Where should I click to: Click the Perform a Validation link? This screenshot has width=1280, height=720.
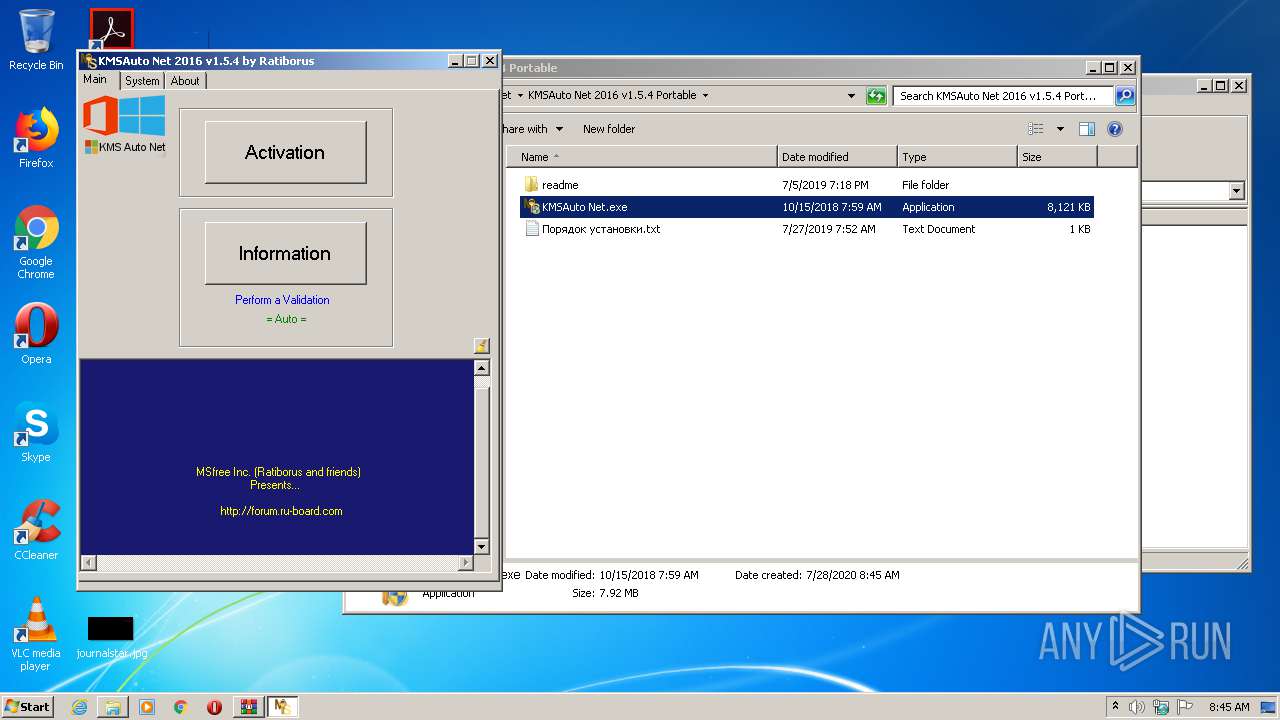(x=282, y=300)
